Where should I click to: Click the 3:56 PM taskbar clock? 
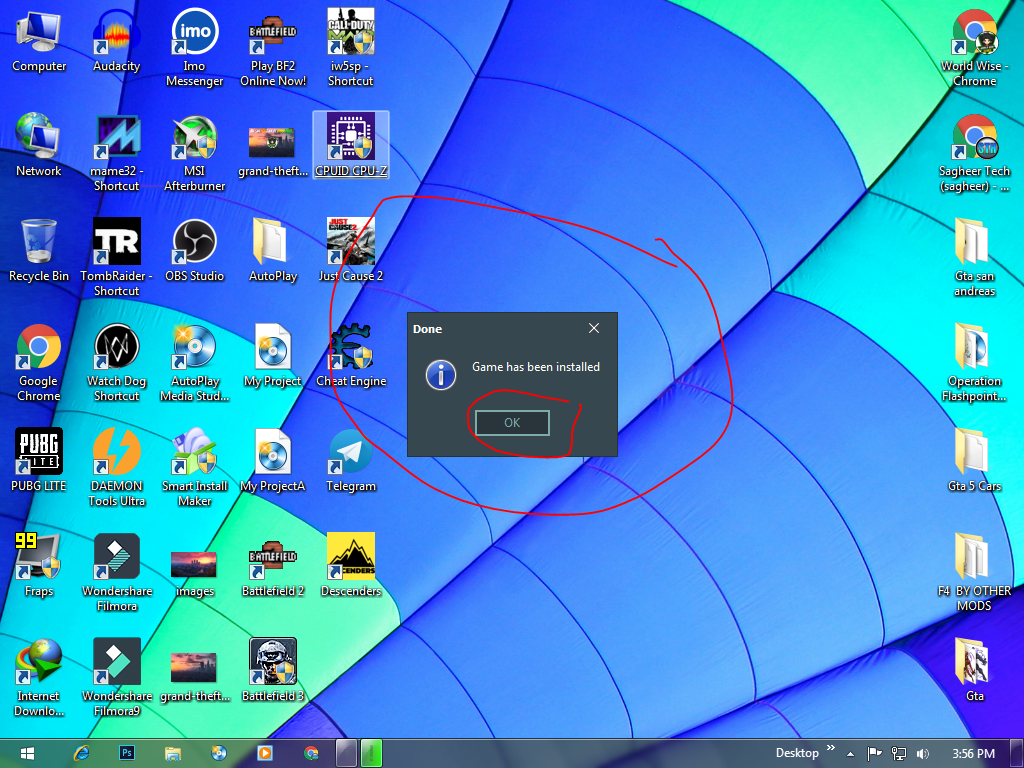[x=973, y=754]
